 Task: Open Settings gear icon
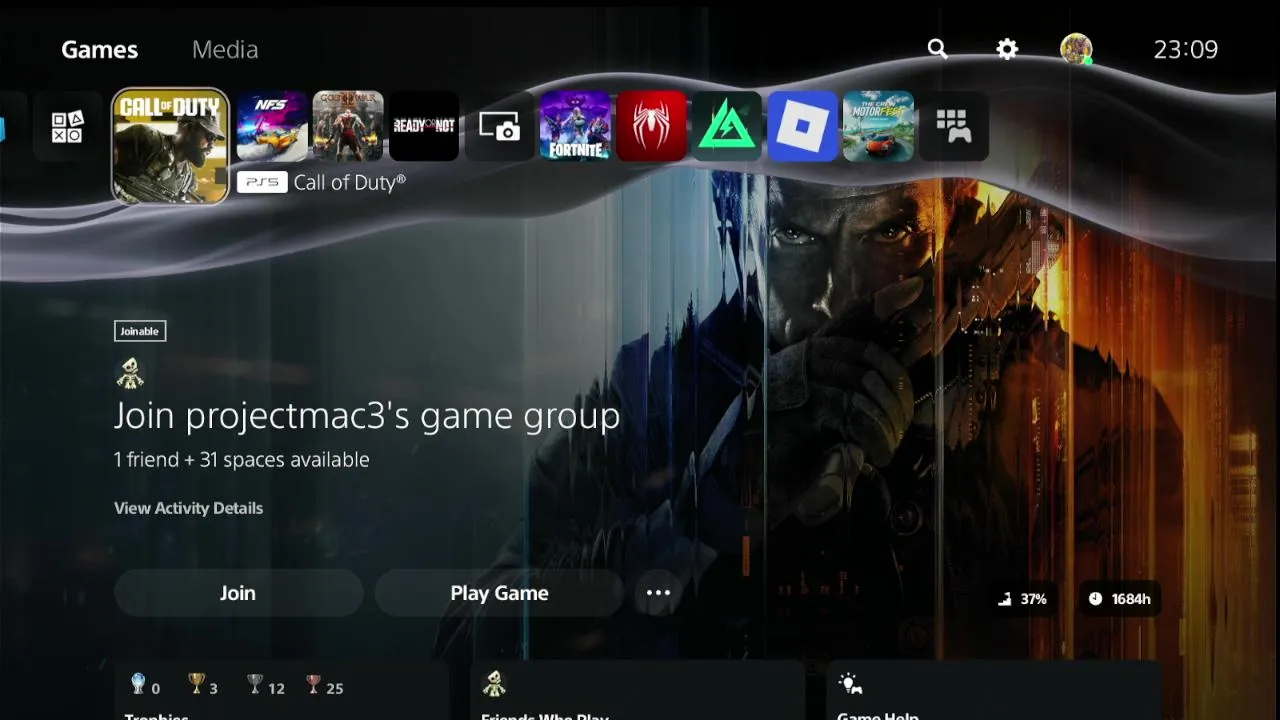tap(1007, 49)
